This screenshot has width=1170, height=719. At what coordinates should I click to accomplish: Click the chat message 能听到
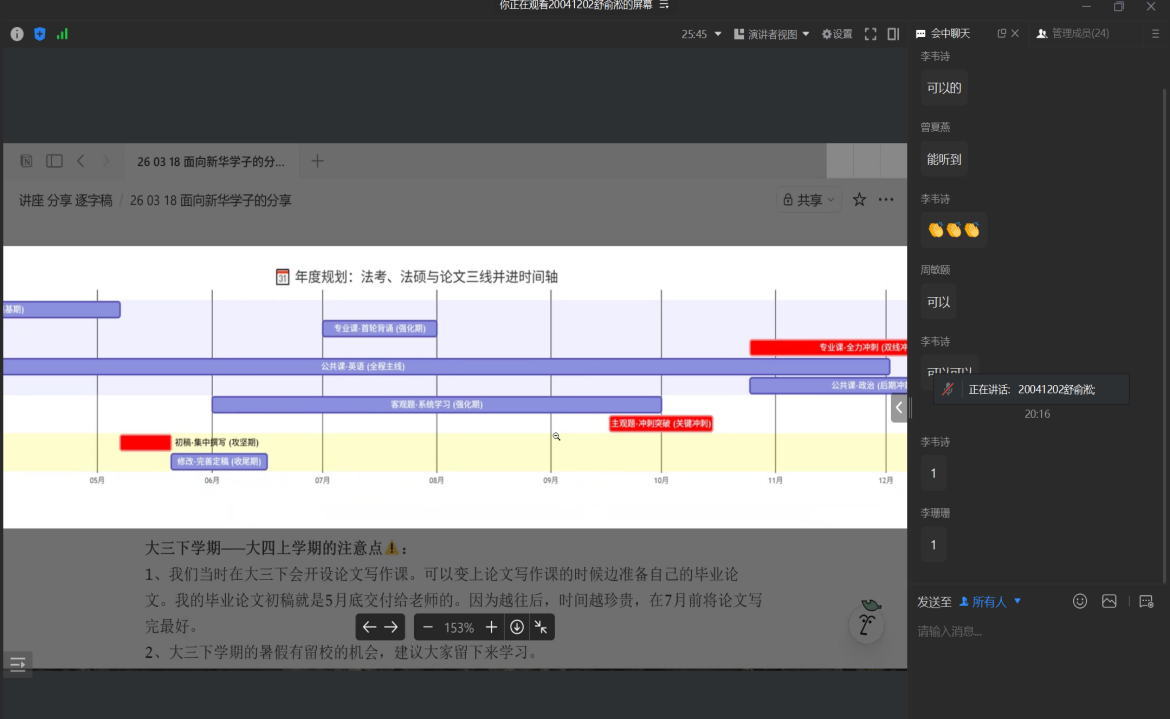tap(944, 160)
